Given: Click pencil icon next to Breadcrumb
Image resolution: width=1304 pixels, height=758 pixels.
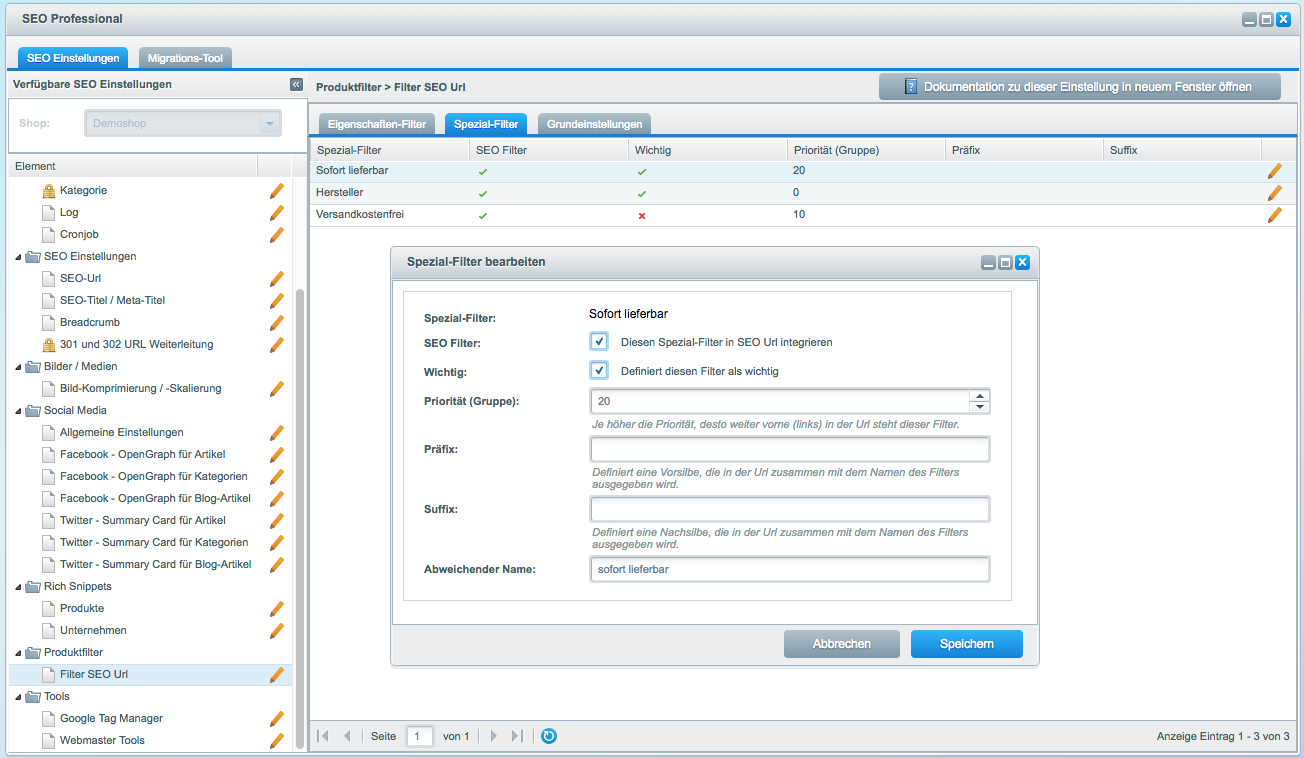Looking at the screenshot, I should point(277,322).
